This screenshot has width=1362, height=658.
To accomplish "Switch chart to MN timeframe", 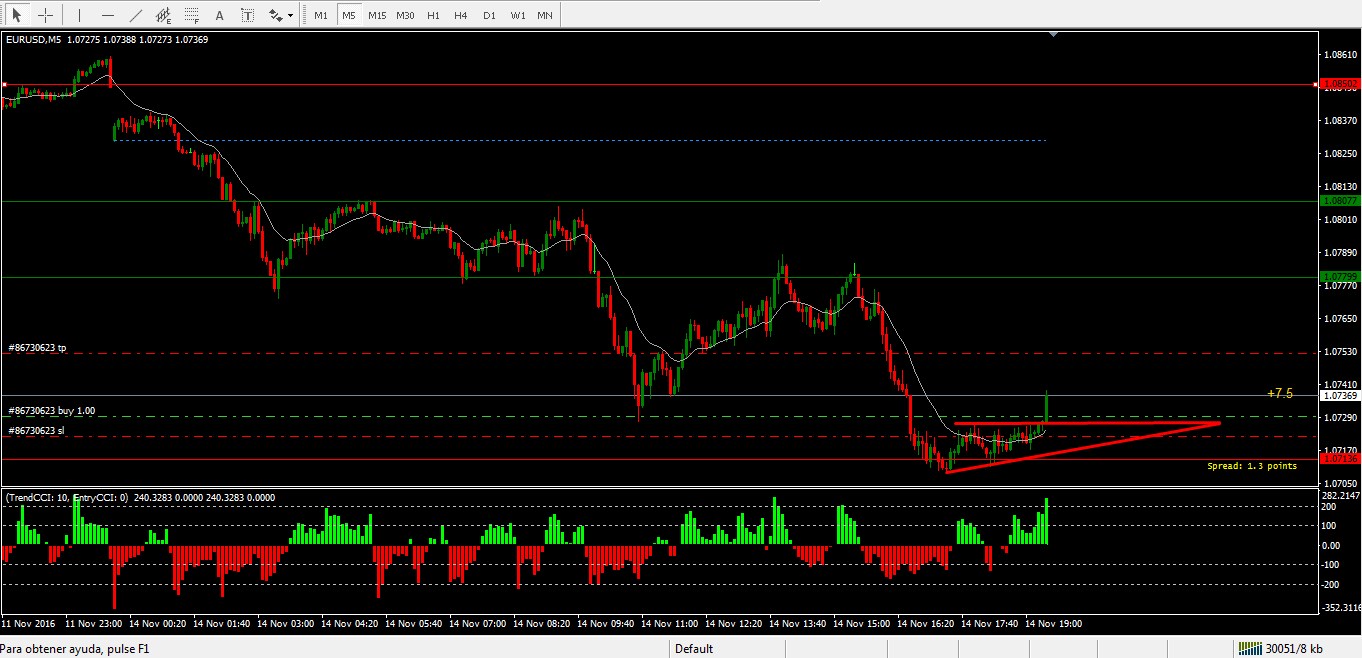I will [545, 16].
